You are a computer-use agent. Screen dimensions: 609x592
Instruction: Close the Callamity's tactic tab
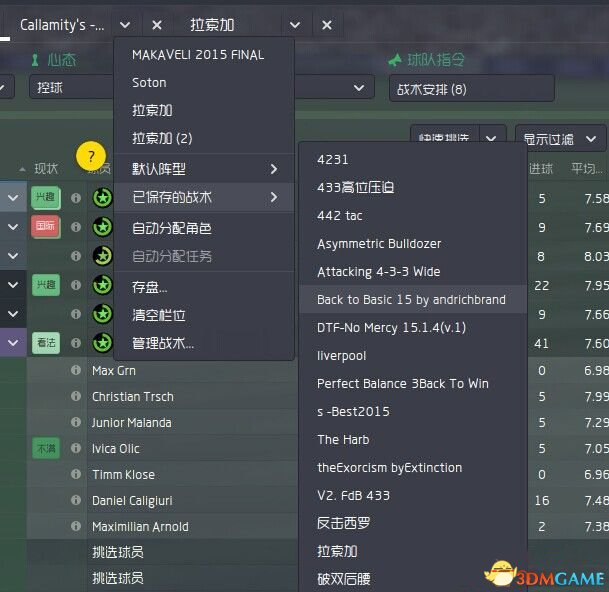(x=157, y=25)
